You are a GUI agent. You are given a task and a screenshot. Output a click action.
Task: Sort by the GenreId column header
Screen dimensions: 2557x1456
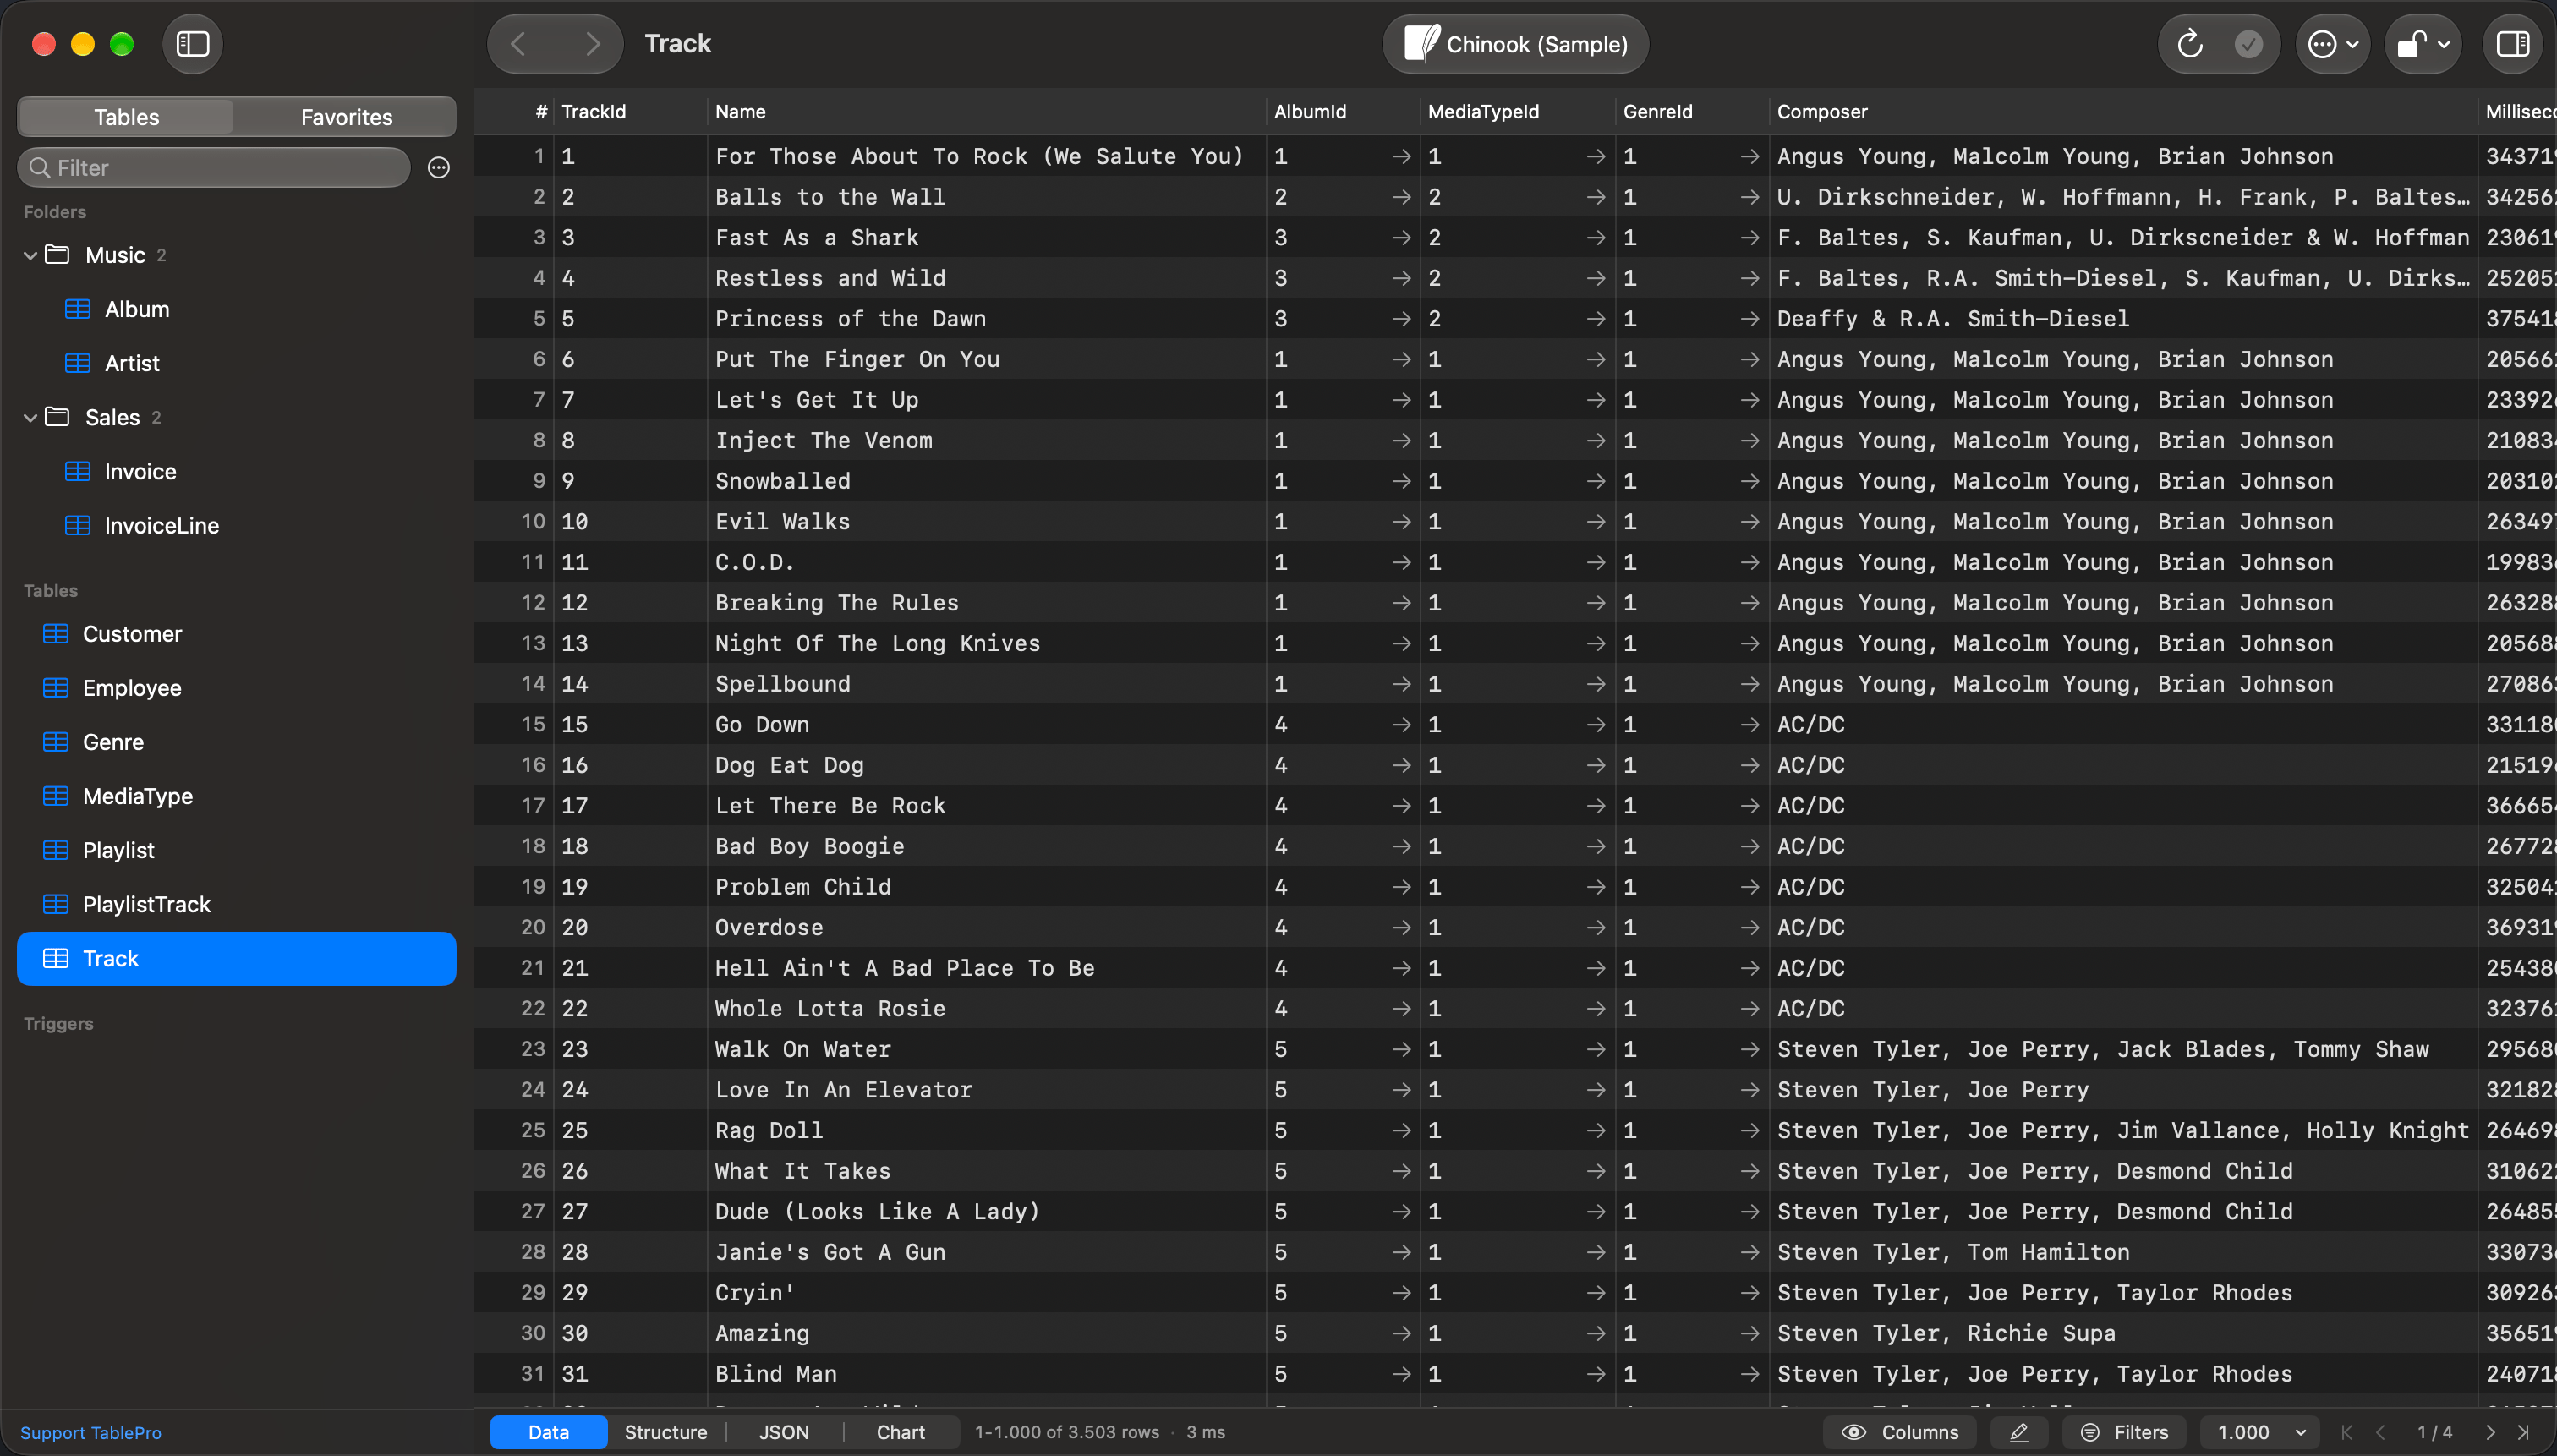pos(1692,112)
